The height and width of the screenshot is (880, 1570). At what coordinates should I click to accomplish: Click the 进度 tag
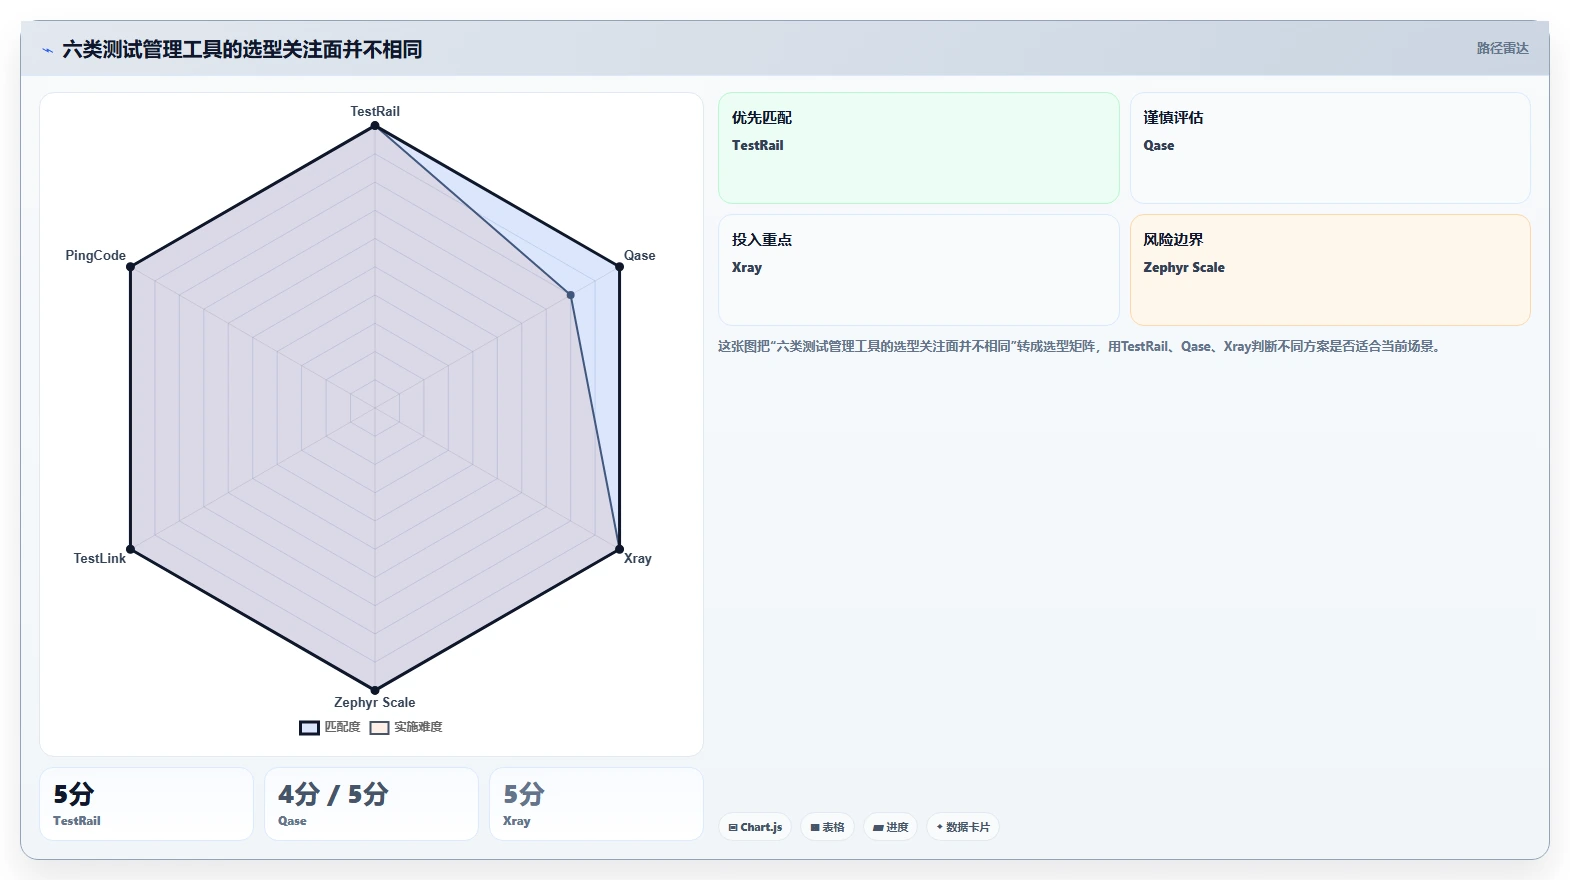click(890, 827)
